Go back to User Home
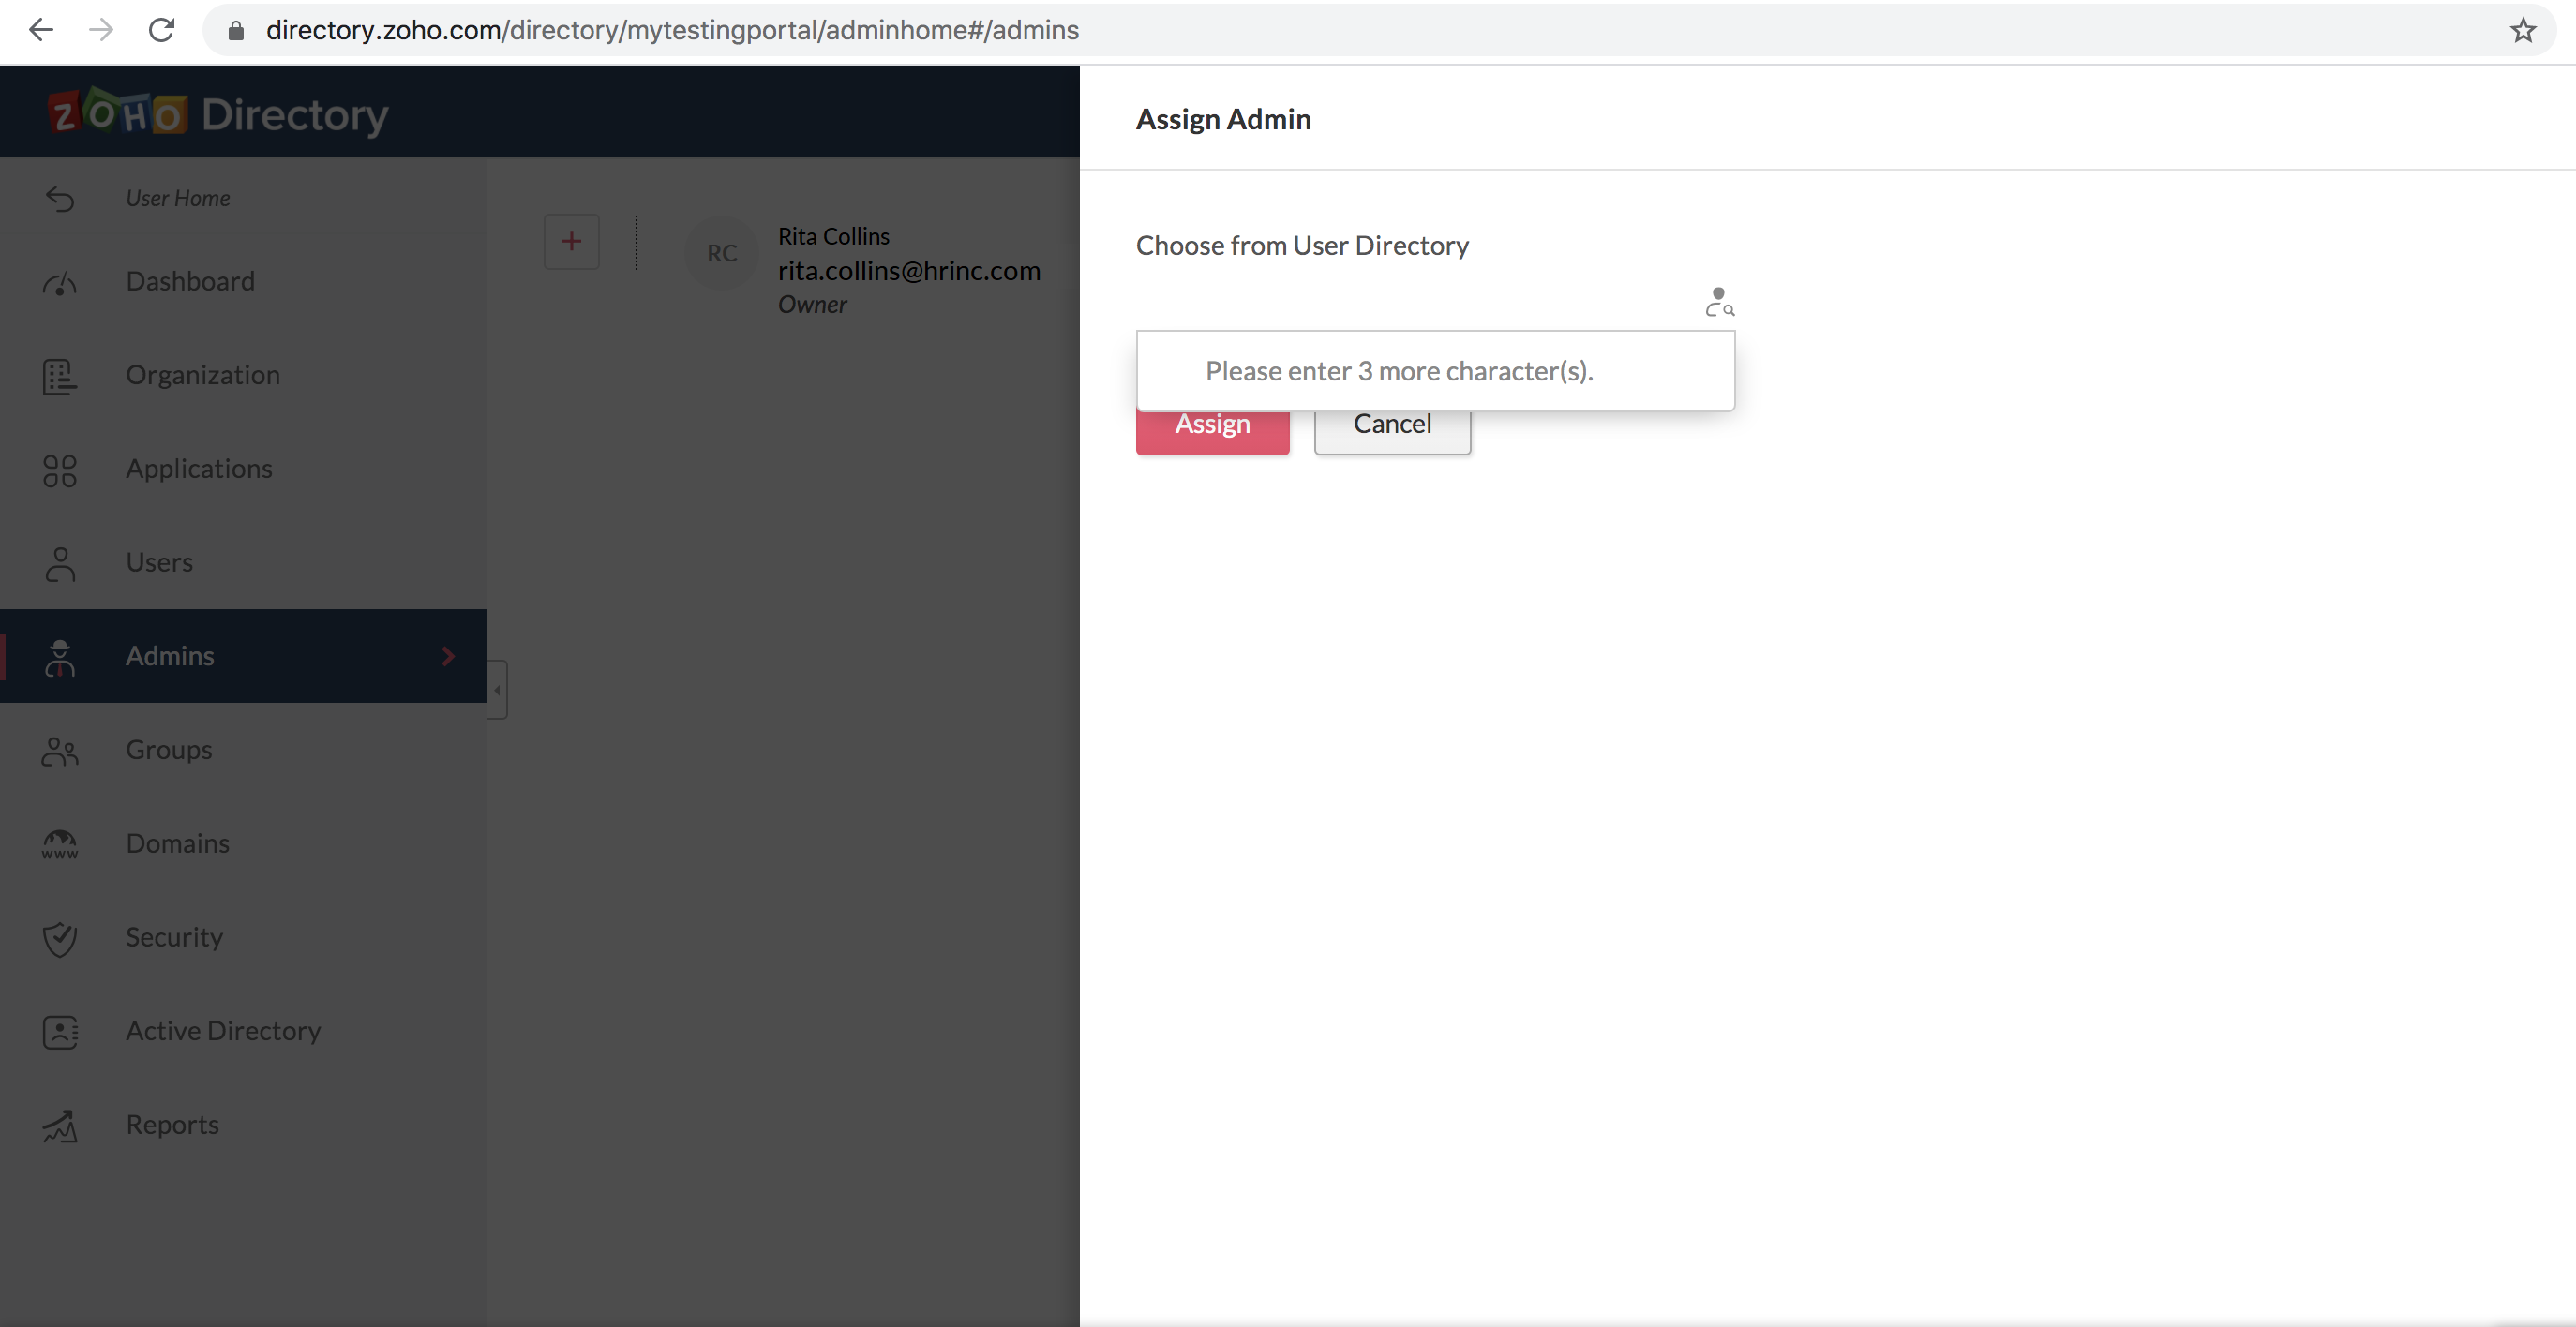 (177, 198)
